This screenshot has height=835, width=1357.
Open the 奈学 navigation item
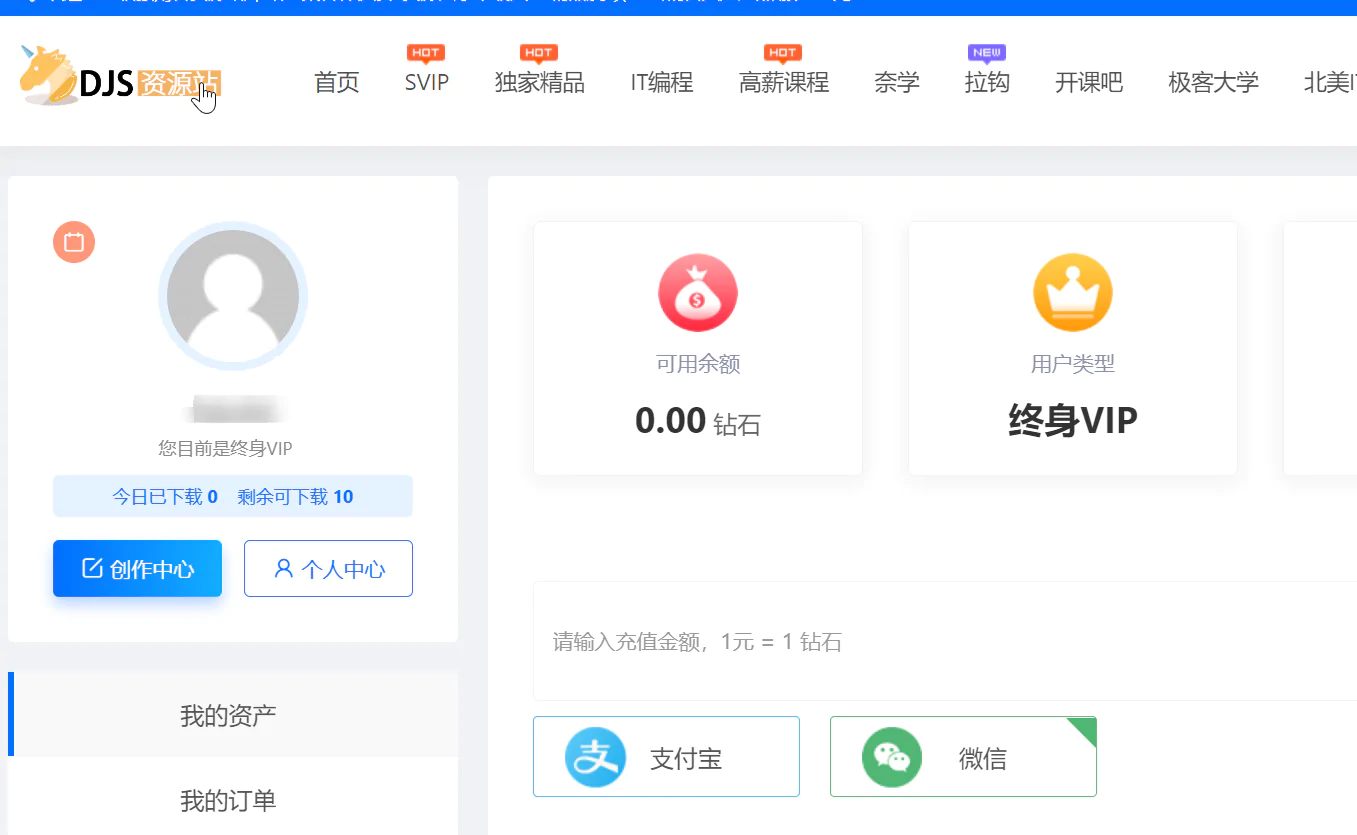[897, 82]
